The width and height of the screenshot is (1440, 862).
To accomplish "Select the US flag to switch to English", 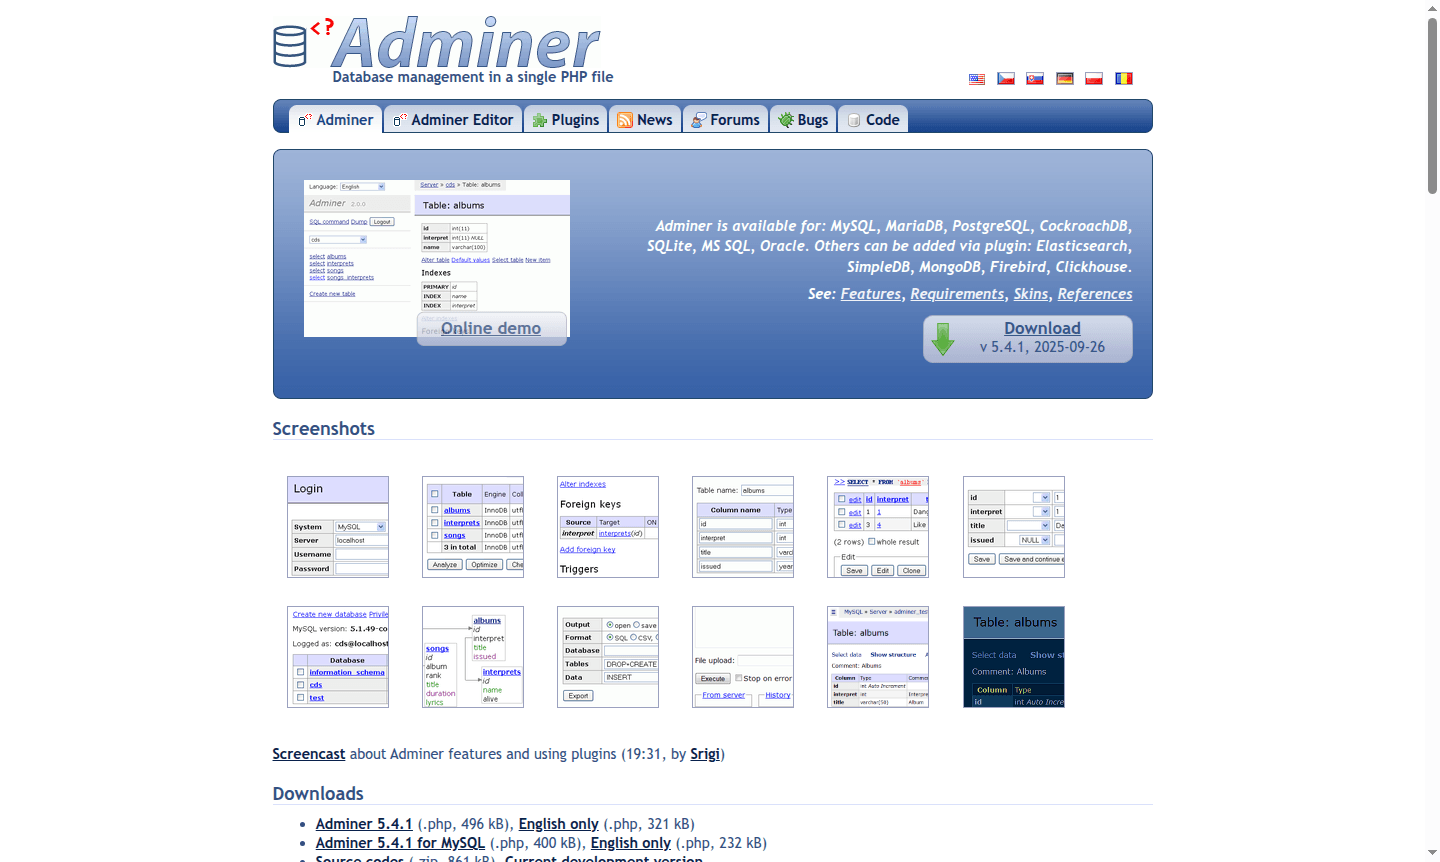I will pyautogui.click(x=976, y=79).
